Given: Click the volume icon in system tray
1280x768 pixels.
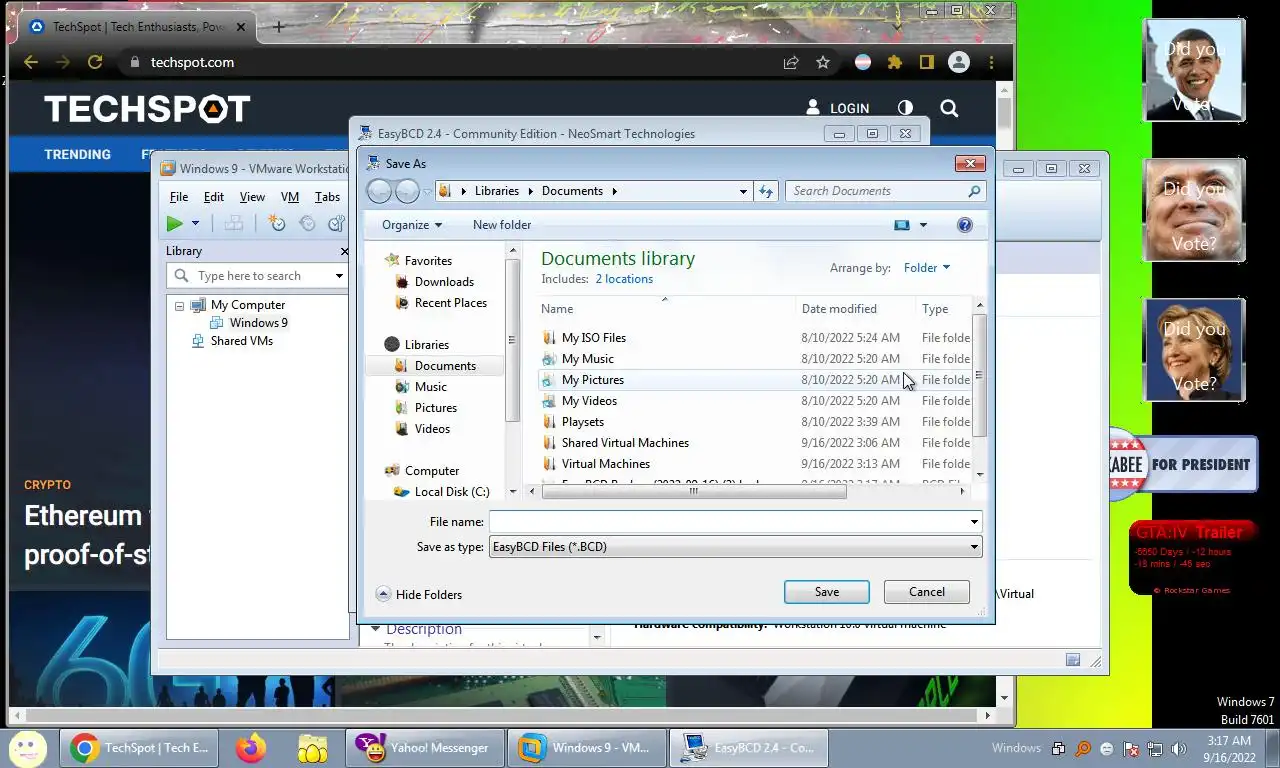Looking at the screenshot, I should [1179, 748].
